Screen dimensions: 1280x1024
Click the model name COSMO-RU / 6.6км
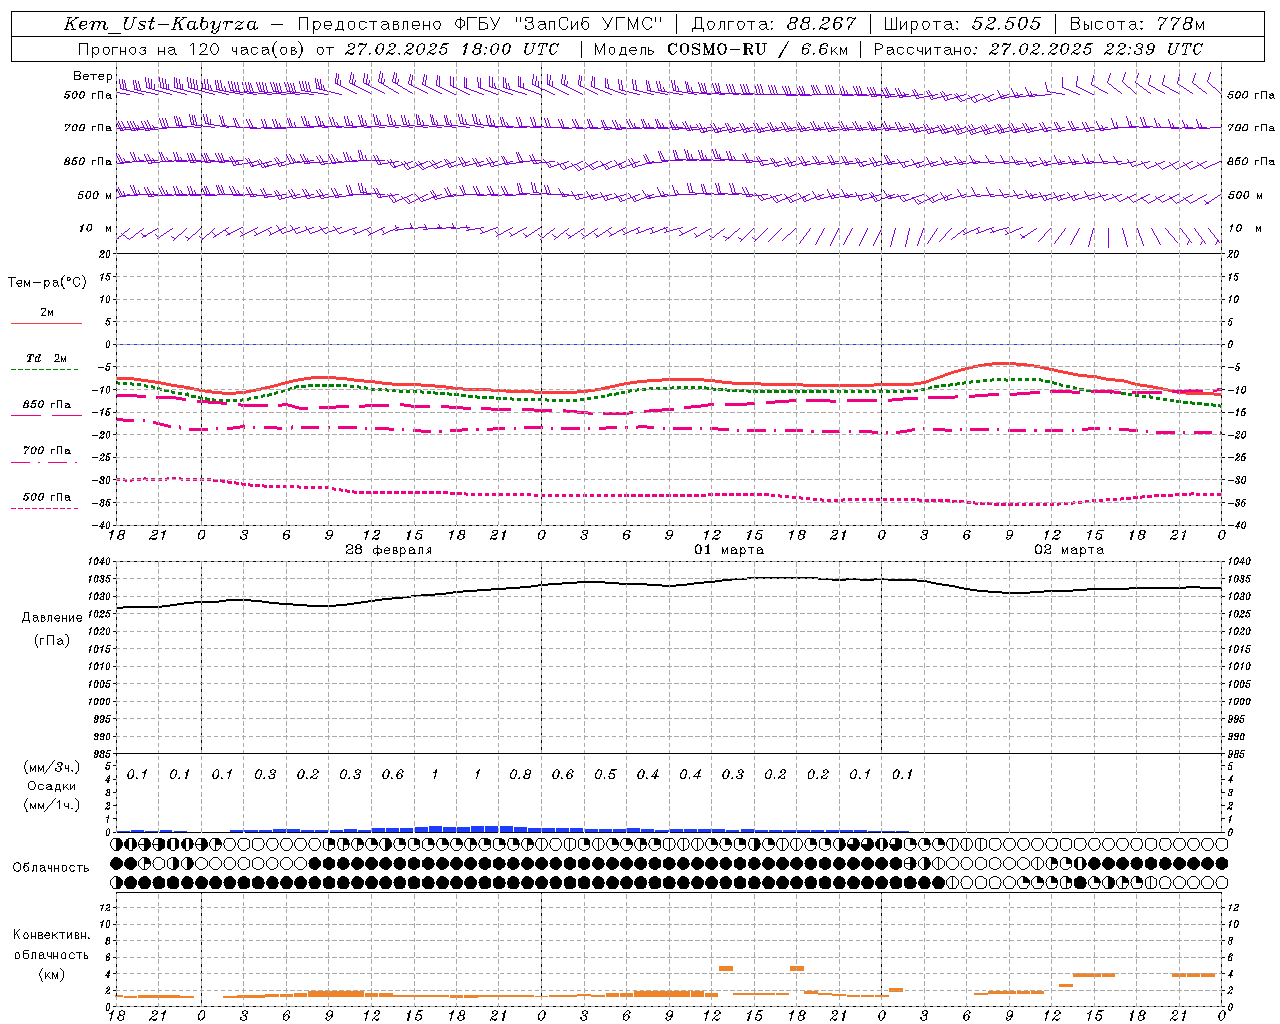click(757, 49)
